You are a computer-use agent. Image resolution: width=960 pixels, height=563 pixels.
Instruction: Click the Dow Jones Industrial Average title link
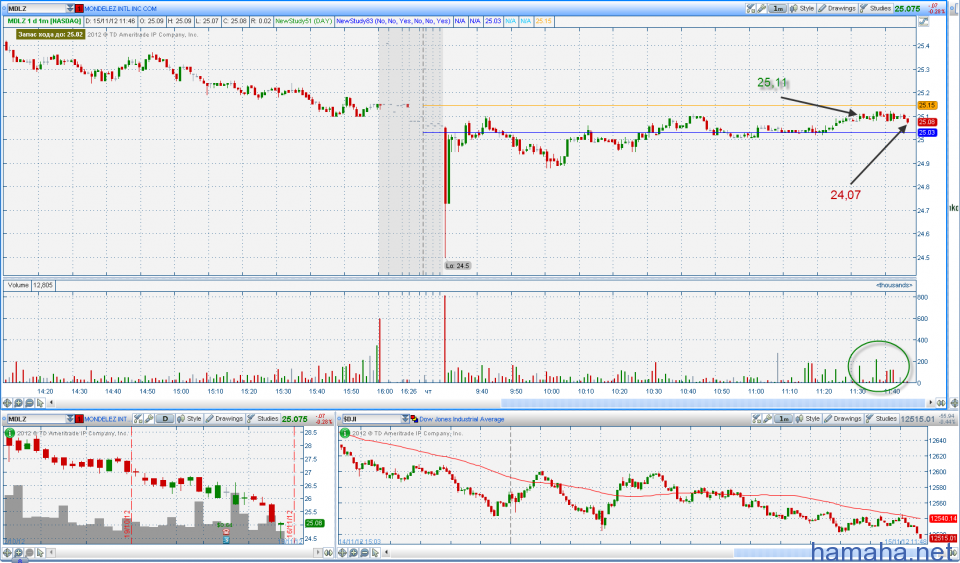click(x=462, y=419)
